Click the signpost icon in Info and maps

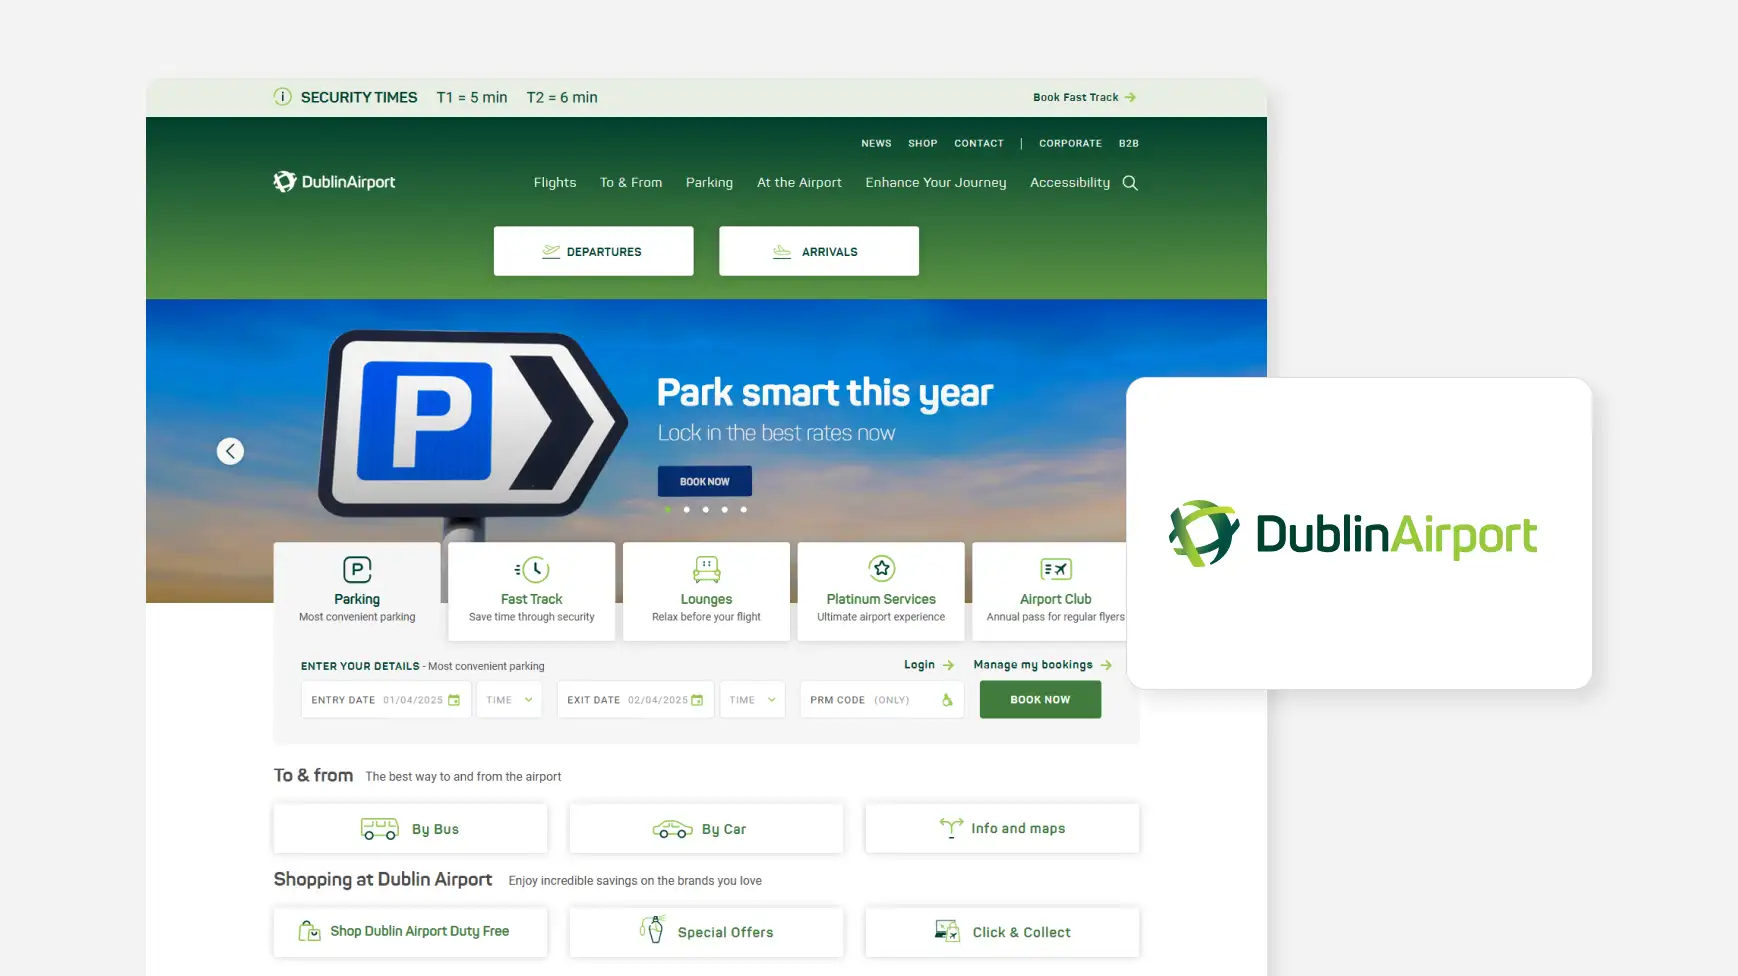951,828
